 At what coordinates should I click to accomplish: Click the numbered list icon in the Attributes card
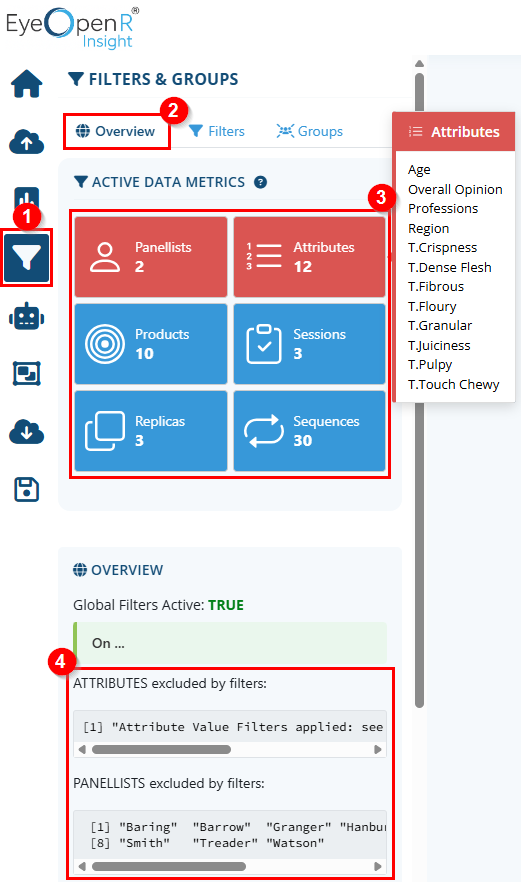[x=264, y=256]
